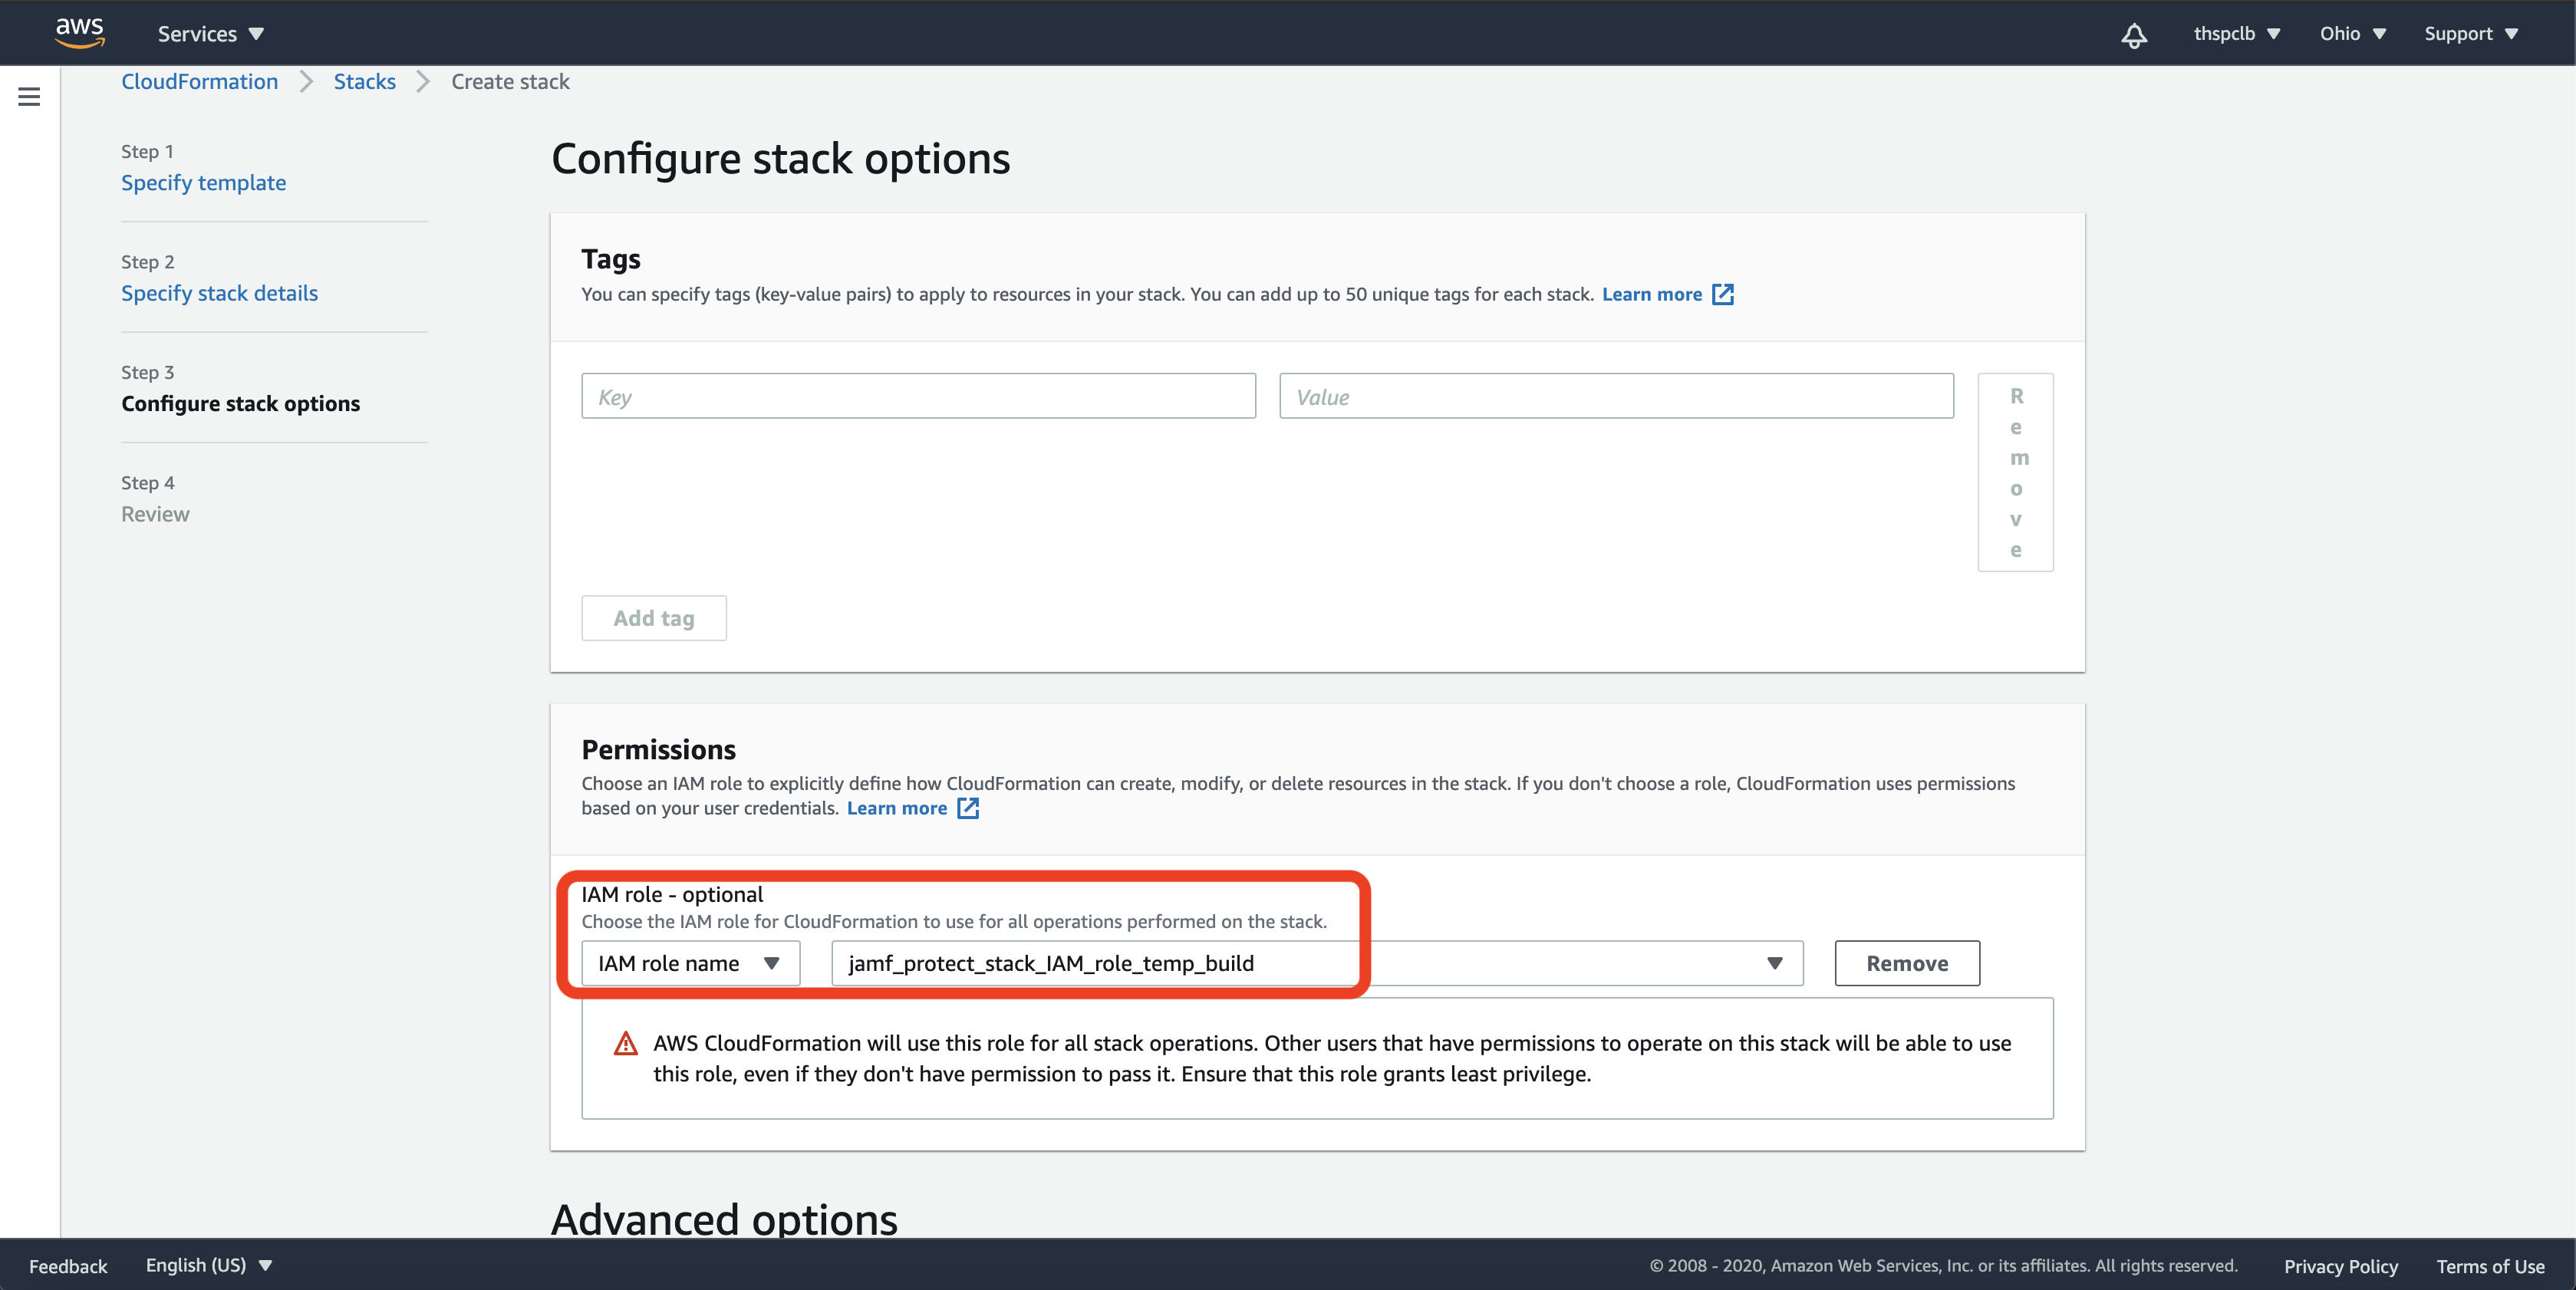
Task: Click the Permissions section heading
Action: click(x=659, y=750)
